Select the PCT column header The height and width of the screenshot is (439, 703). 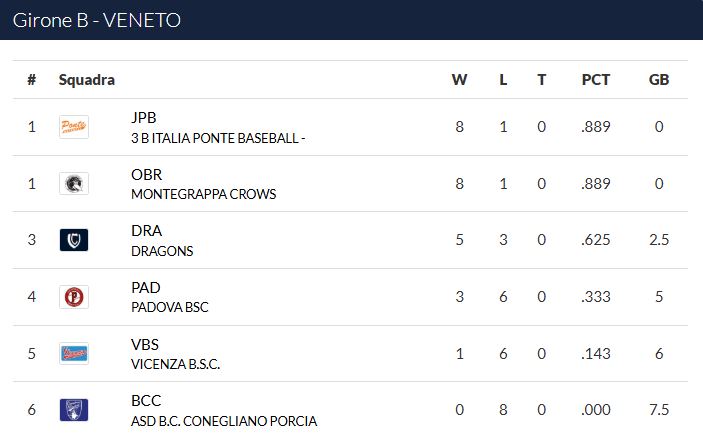[595, 80]
